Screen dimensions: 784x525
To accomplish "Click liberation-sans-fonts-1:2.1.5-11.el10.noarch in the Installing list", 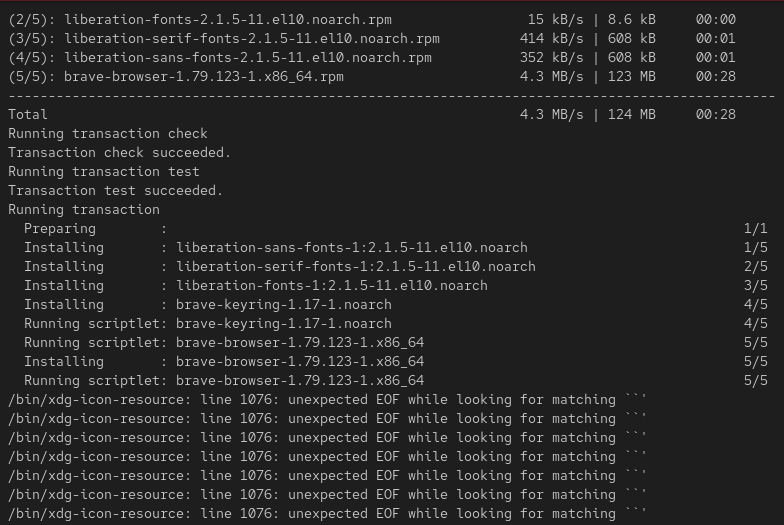I will (351, 247).
